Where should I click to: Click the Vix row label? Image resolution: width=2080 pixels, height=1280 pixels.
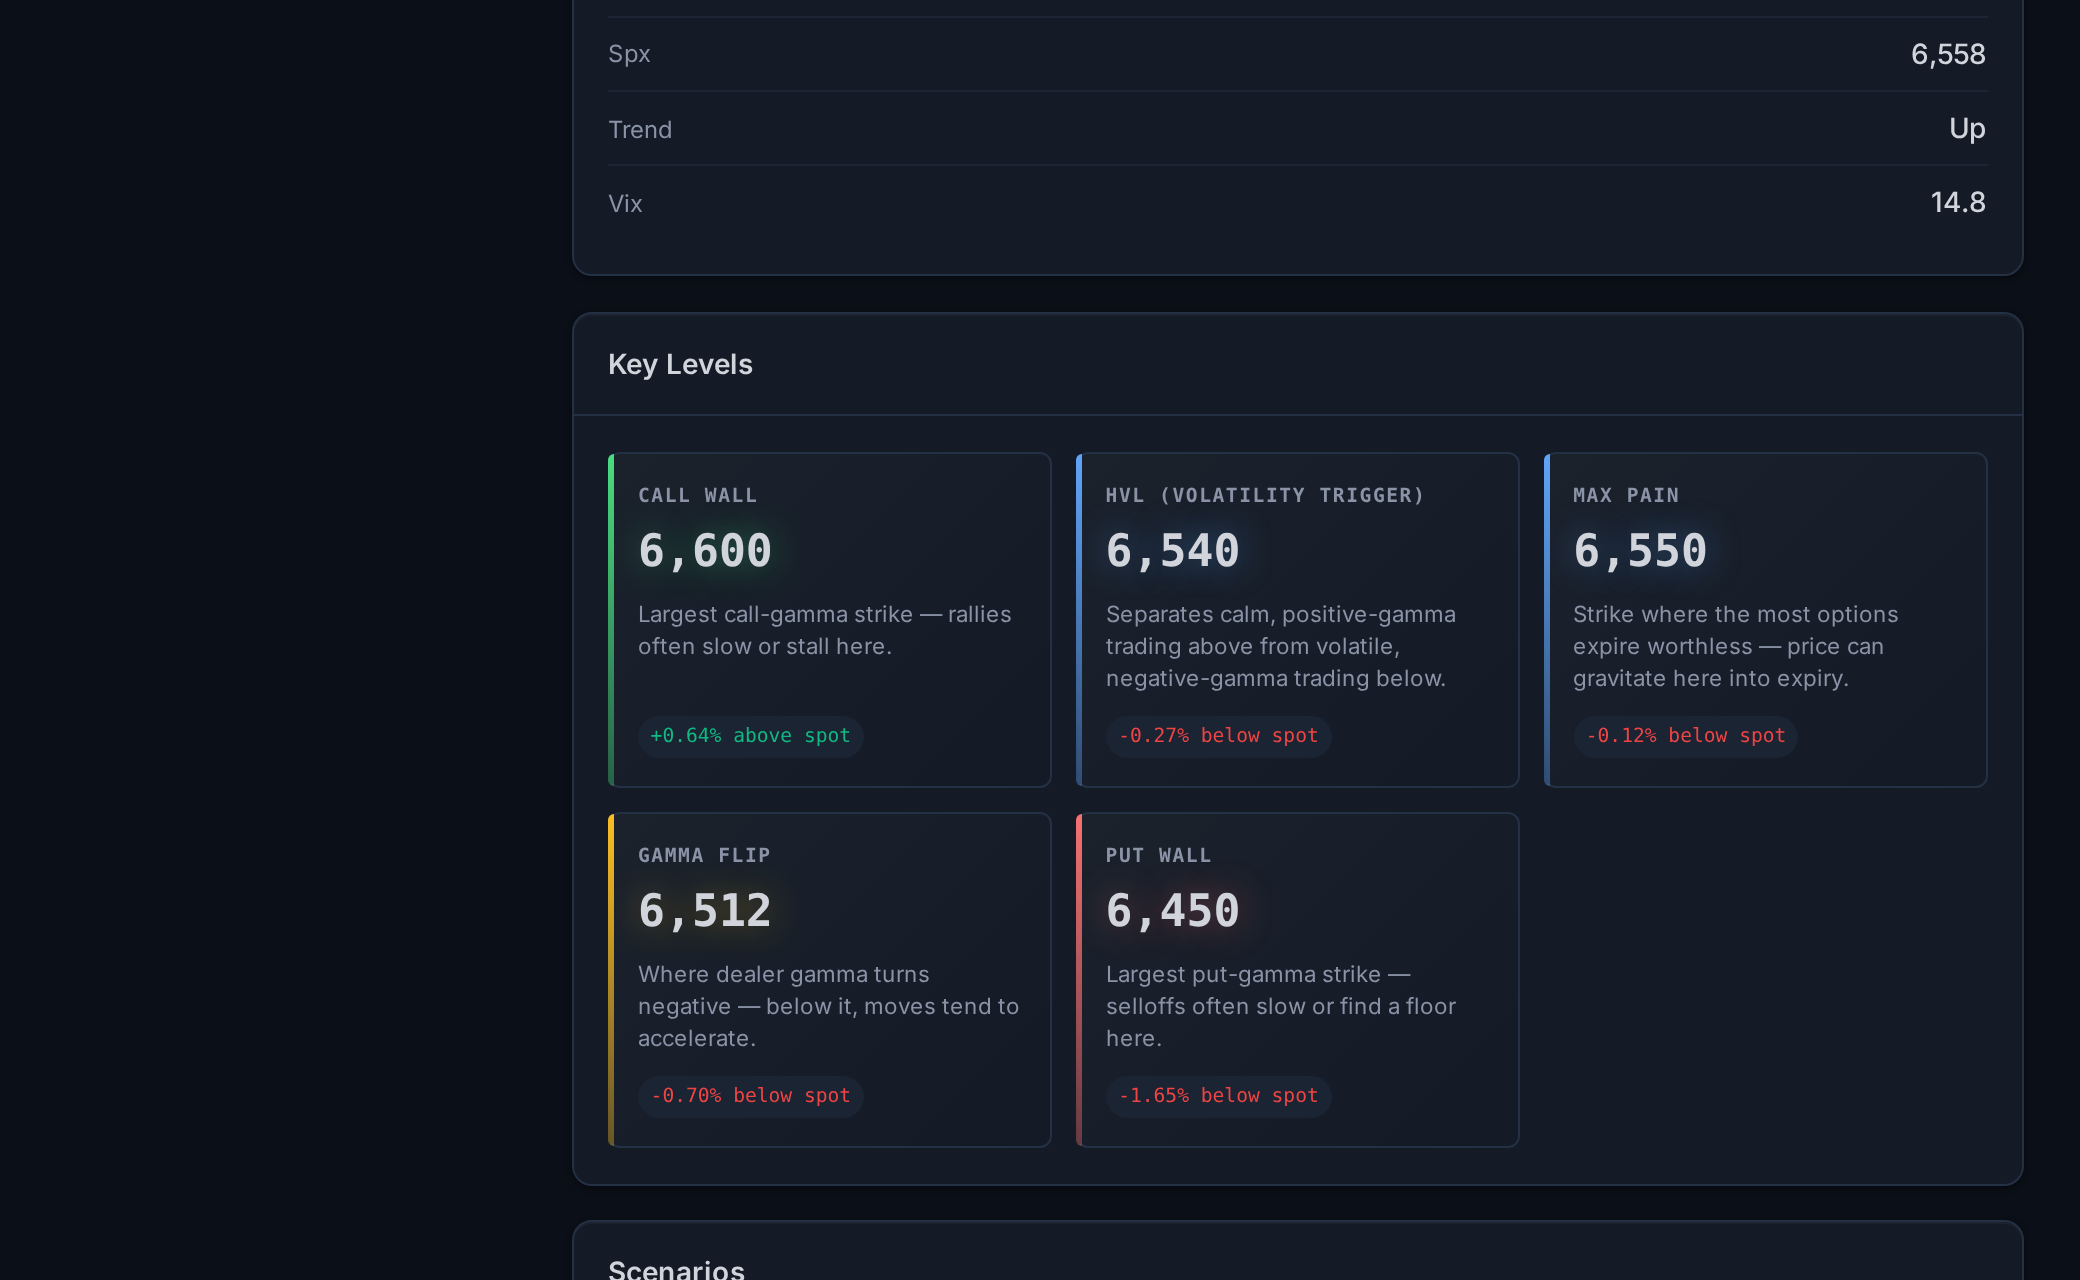click(x=625, y=204)
